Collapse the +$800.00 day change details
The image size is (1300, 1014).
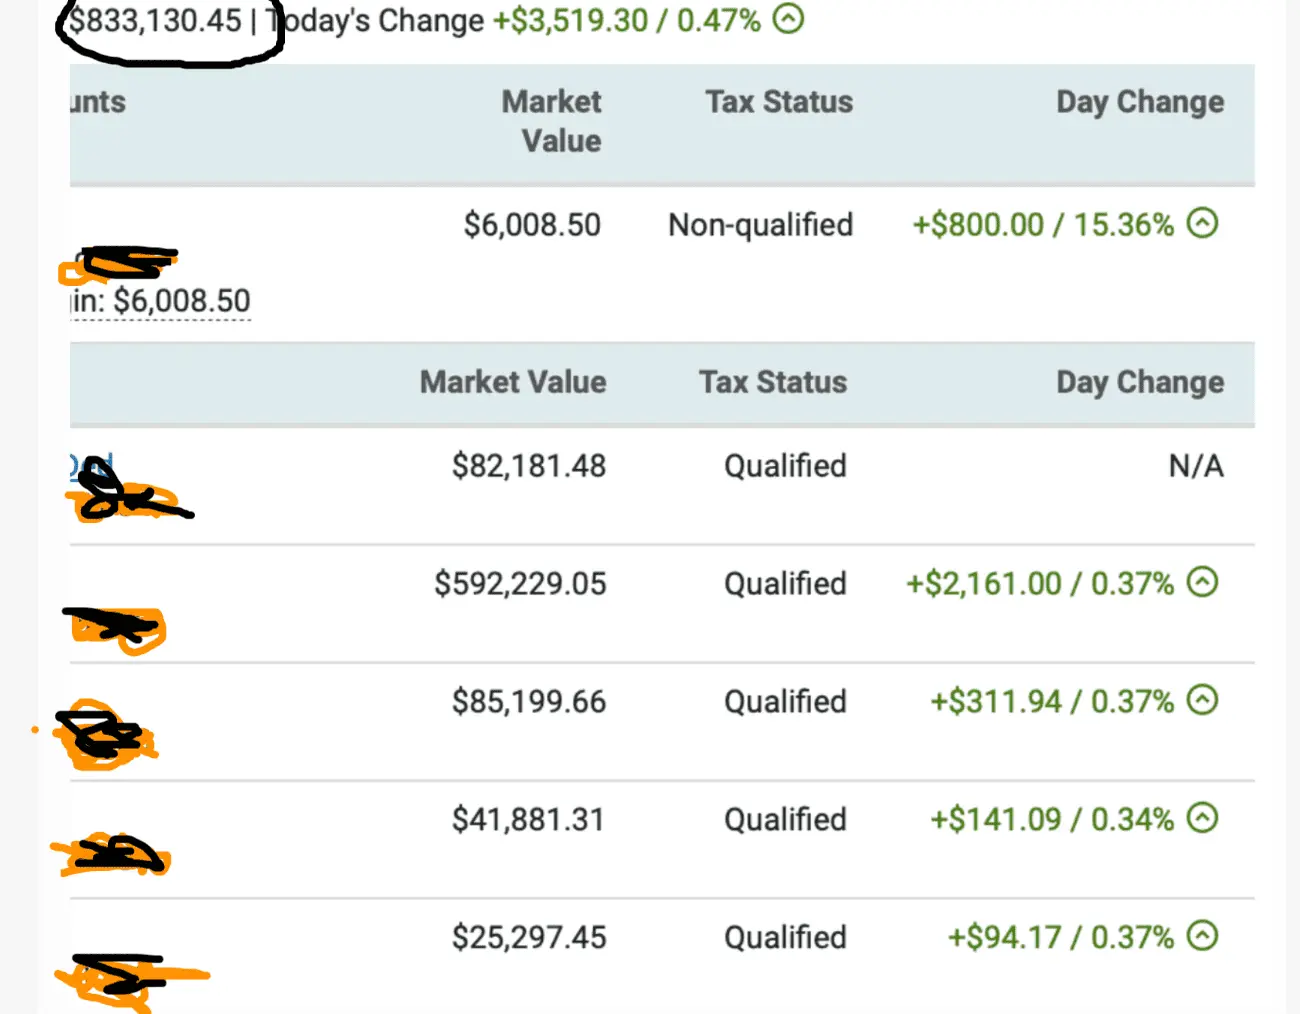[x=1203, y=224]
